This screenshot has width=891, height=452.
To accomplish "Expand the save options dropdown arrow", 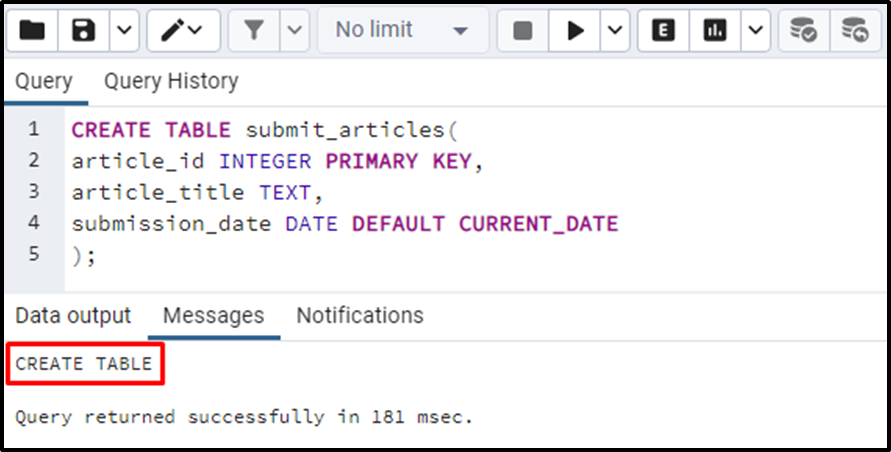I will coord(124,30).
